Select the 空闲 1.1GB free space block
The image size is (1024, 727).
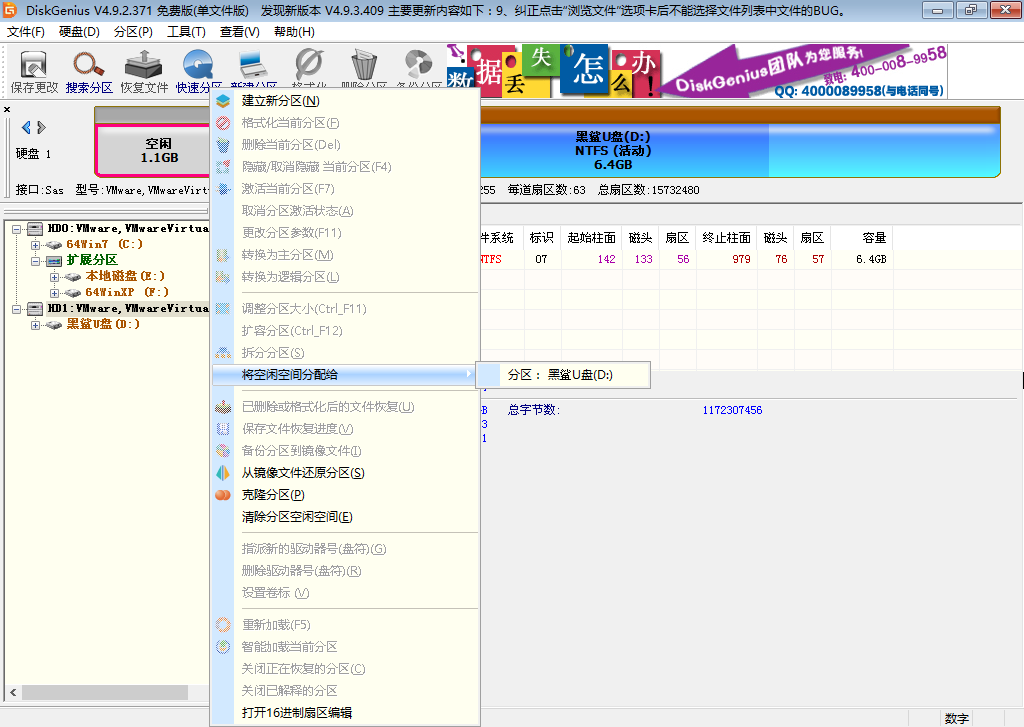coord(158,150)
